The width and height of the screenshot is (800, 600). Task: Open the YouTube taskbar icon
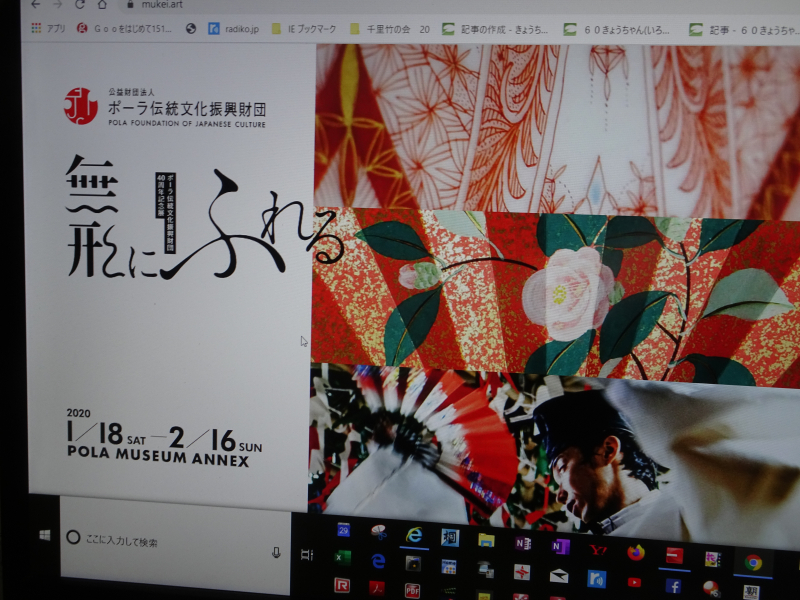[x=634, y=582]
